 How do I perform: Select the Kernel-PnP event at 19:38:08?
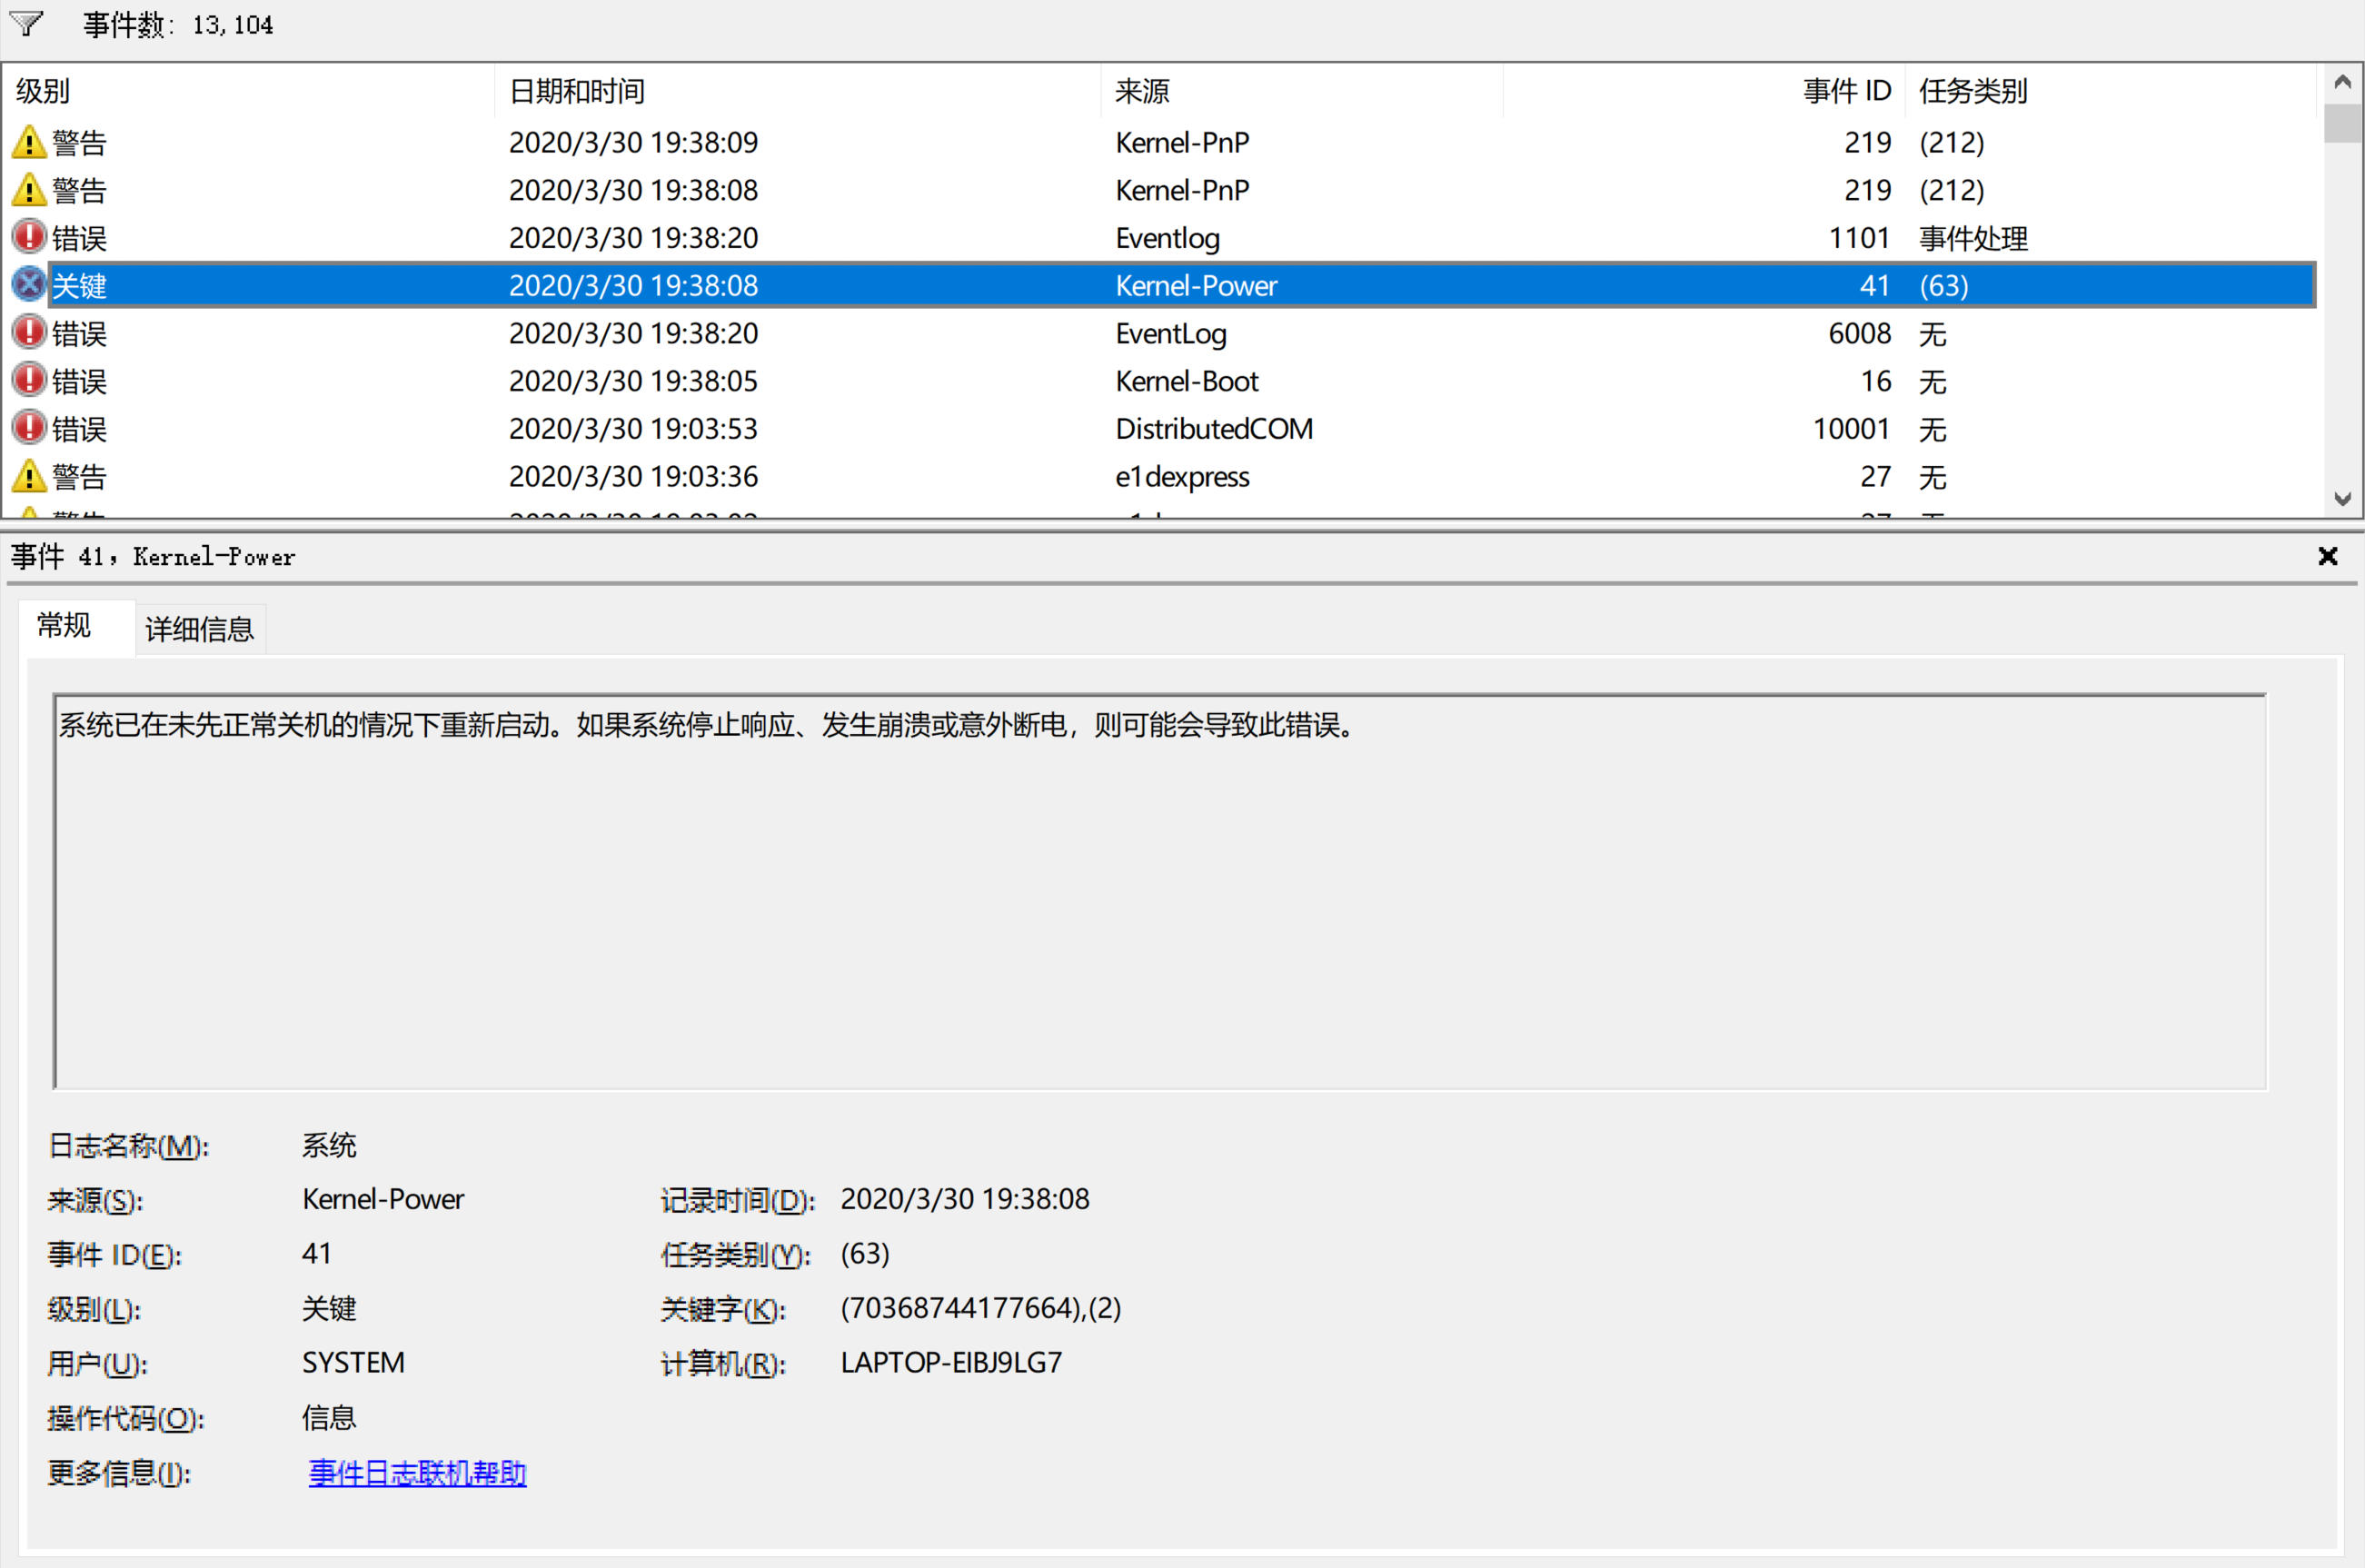[633, 190]
